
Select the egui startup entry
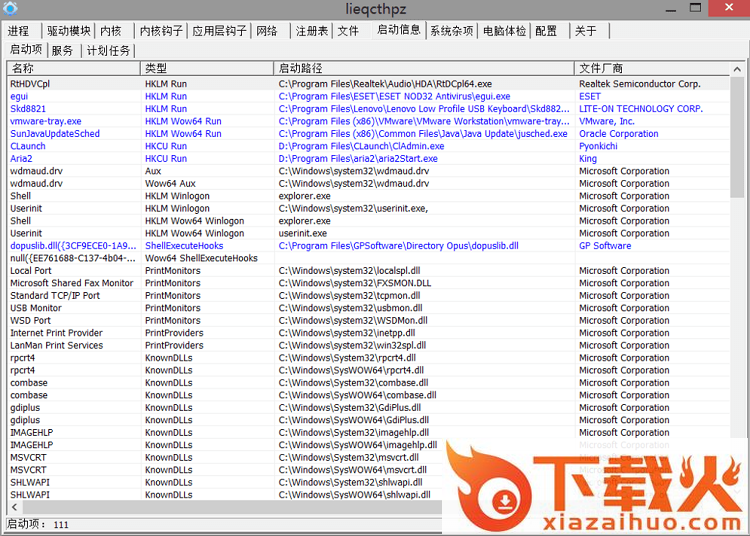(x=368, y=96)
